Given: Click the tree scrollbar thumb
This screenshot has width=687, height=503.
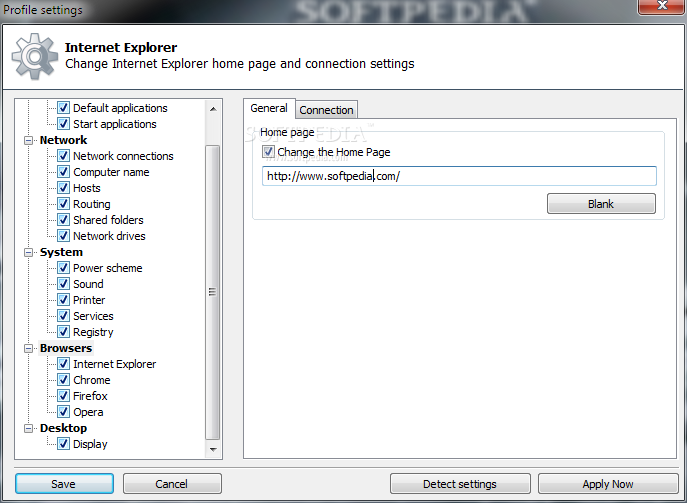Looking at the screenshot, I should (x=212, y=292).
